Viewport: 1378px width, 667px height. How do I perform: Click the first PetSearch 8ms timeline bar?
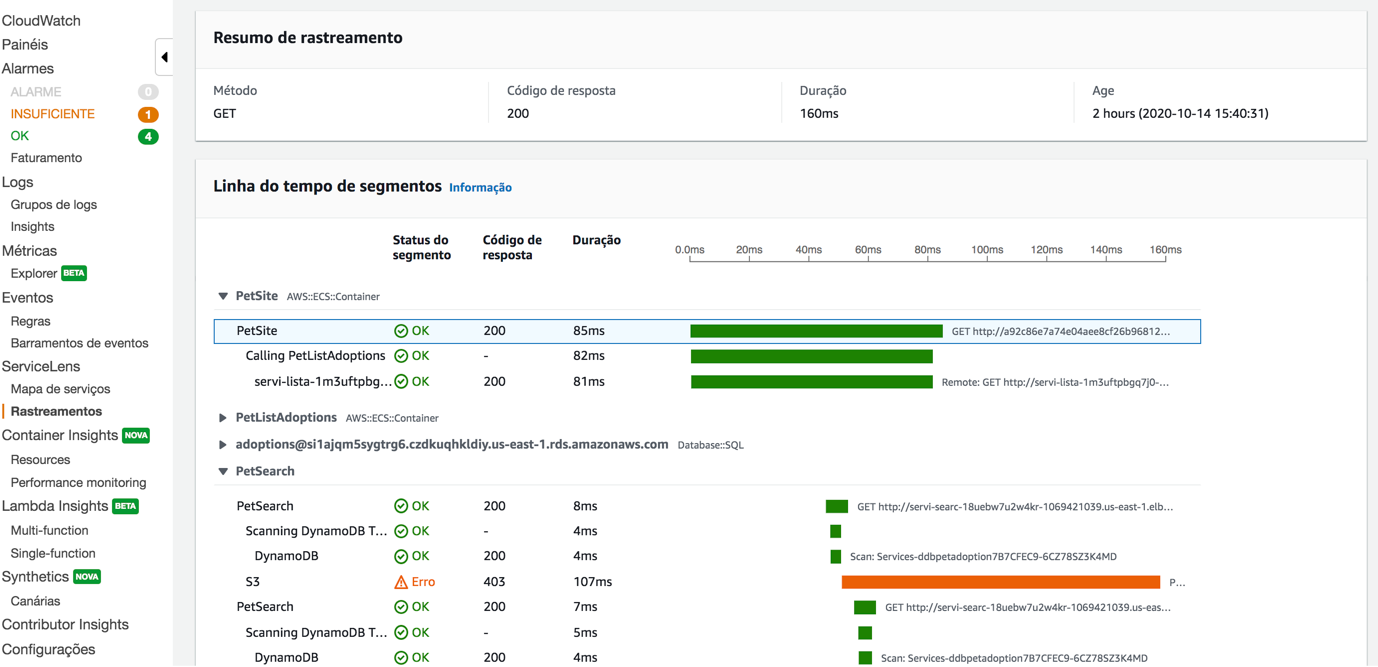837,506
